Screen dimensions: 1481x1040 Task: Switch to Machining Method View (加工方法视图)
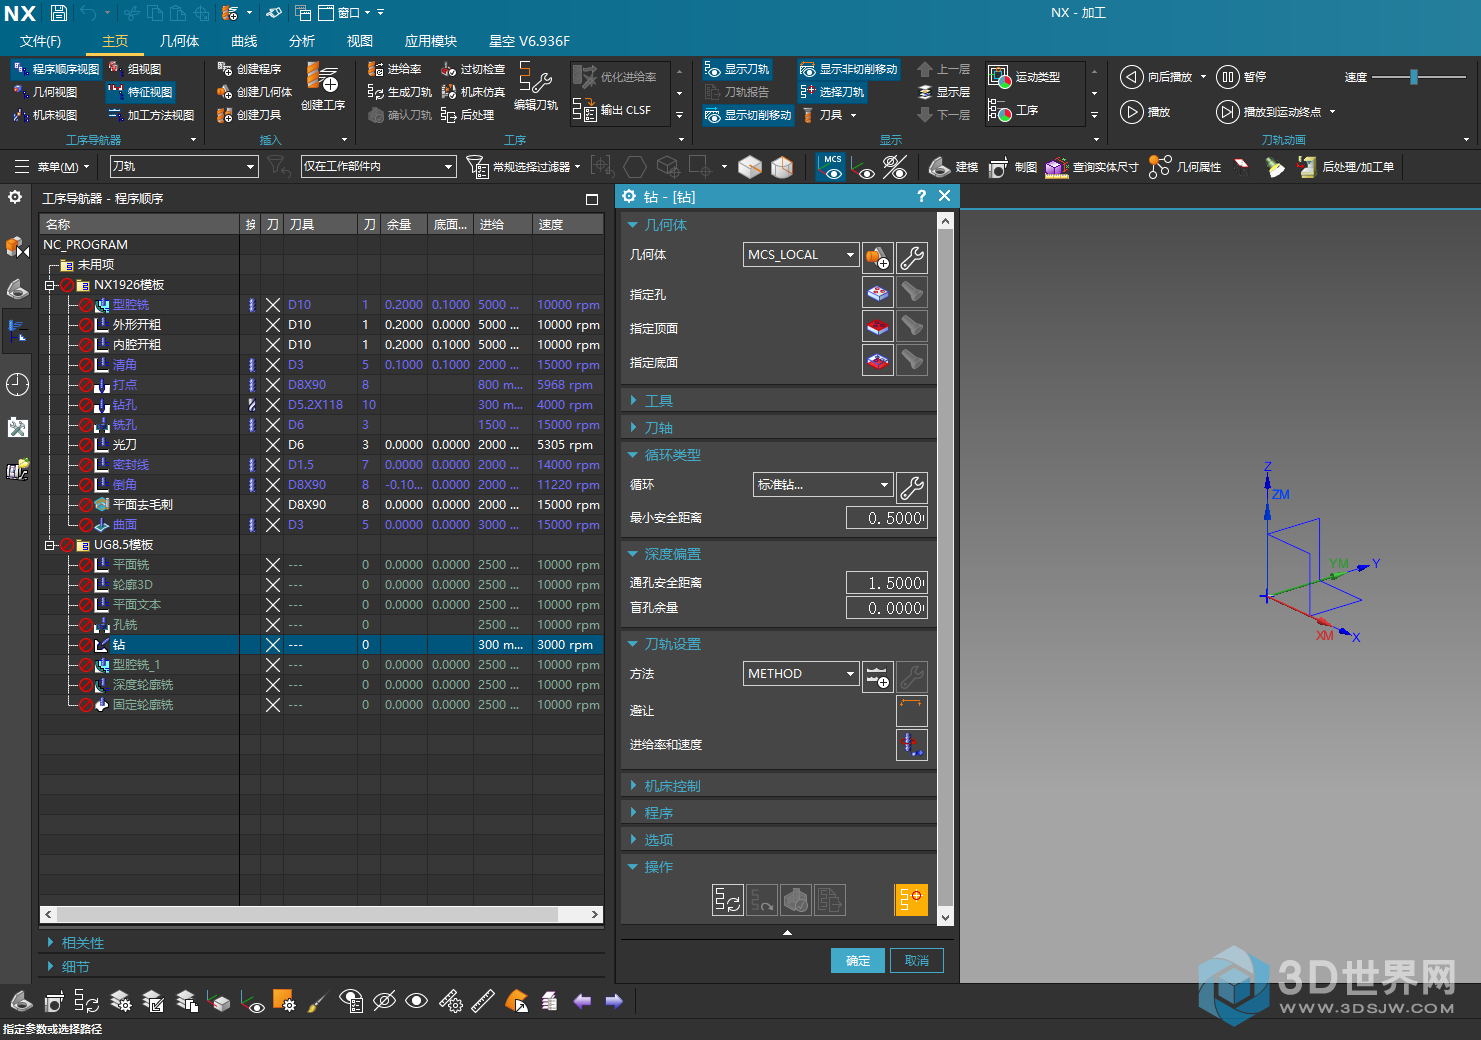pyautogui.click(x=151, y=115)
